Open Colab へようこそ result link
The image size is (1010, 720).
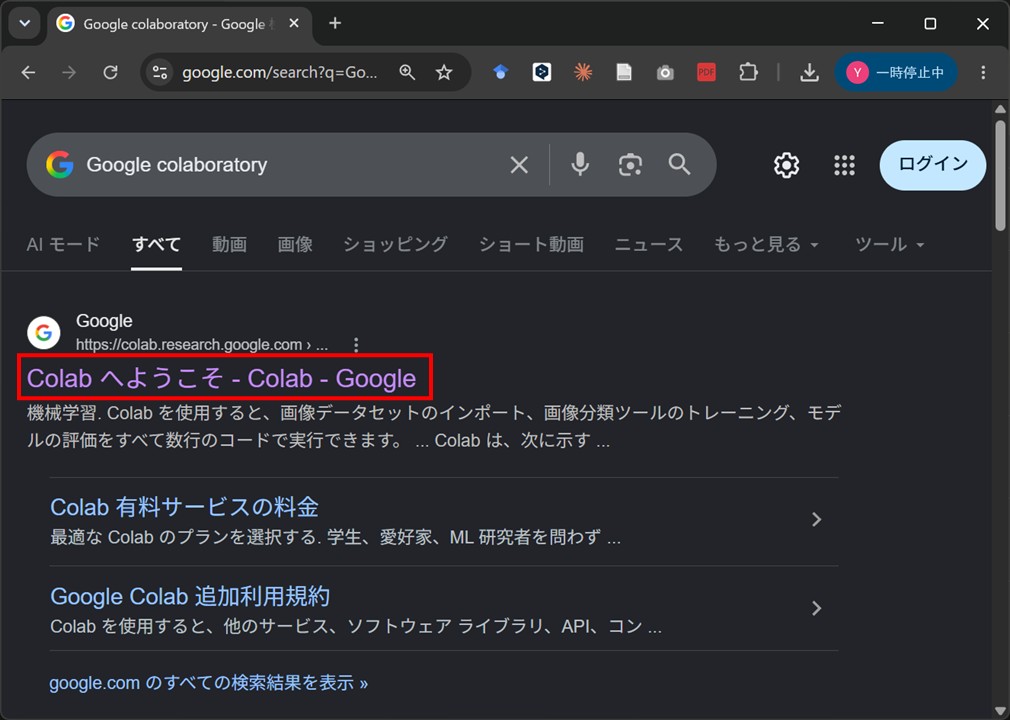(222, 379)
